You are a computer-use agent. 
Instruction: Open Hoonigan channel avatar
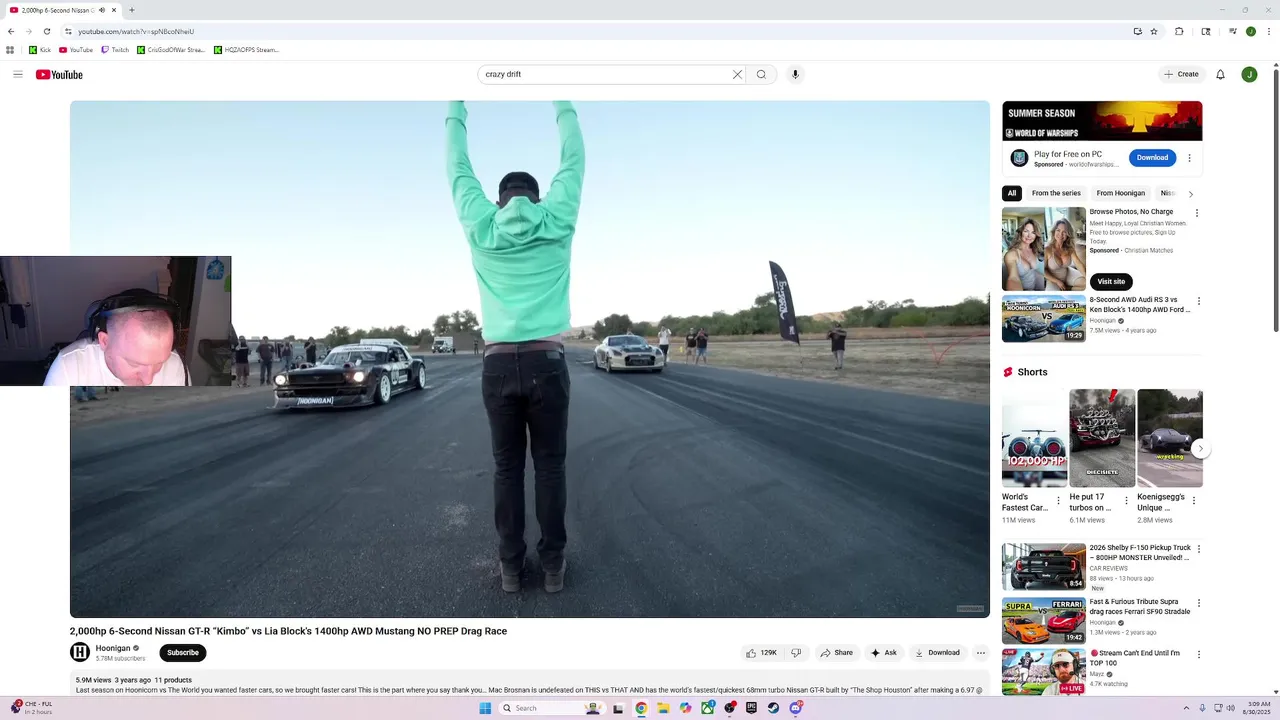tap(80, 653)
